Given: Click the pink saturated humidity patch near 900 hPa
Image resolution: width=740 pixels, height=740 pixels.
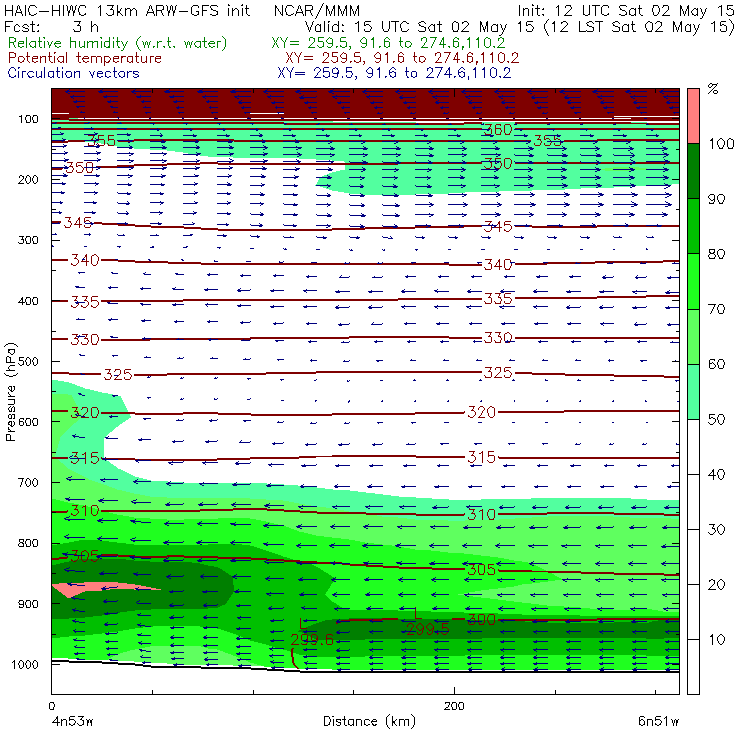Looking at the screenshot, I should pos(94,589).
